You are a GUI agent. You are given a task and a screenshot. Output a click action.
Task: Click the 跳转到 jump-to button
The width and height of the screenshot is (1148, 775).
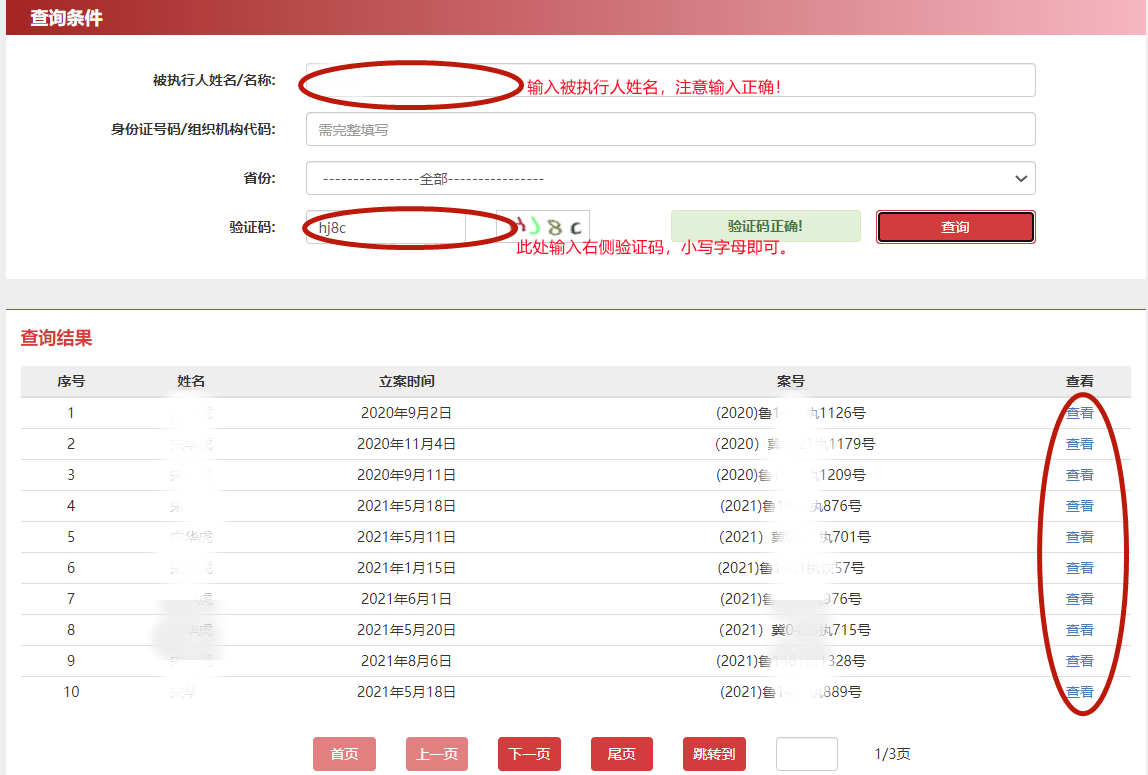tap(714, 754)
